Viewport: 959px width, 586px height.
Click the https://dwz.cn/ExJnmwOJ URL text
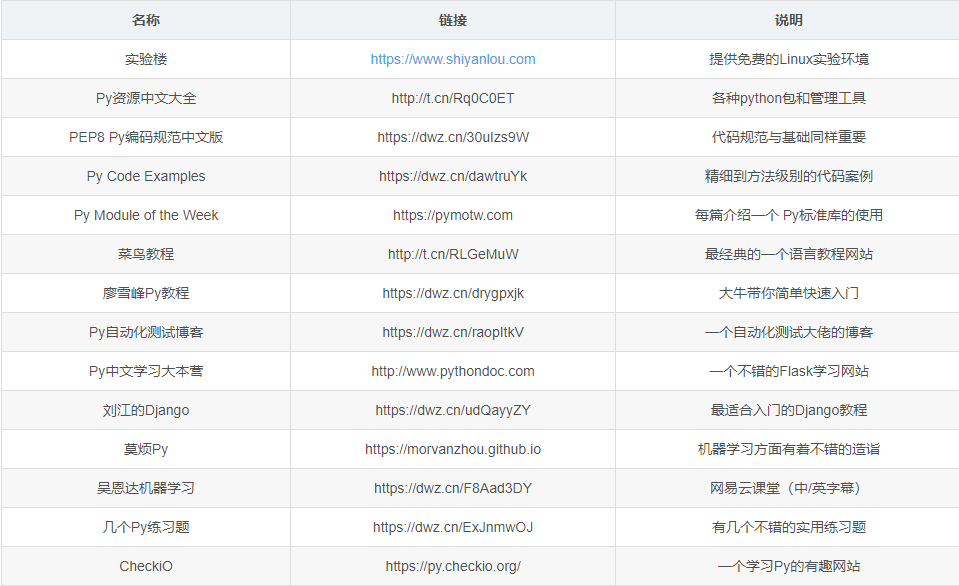point(453,527)
